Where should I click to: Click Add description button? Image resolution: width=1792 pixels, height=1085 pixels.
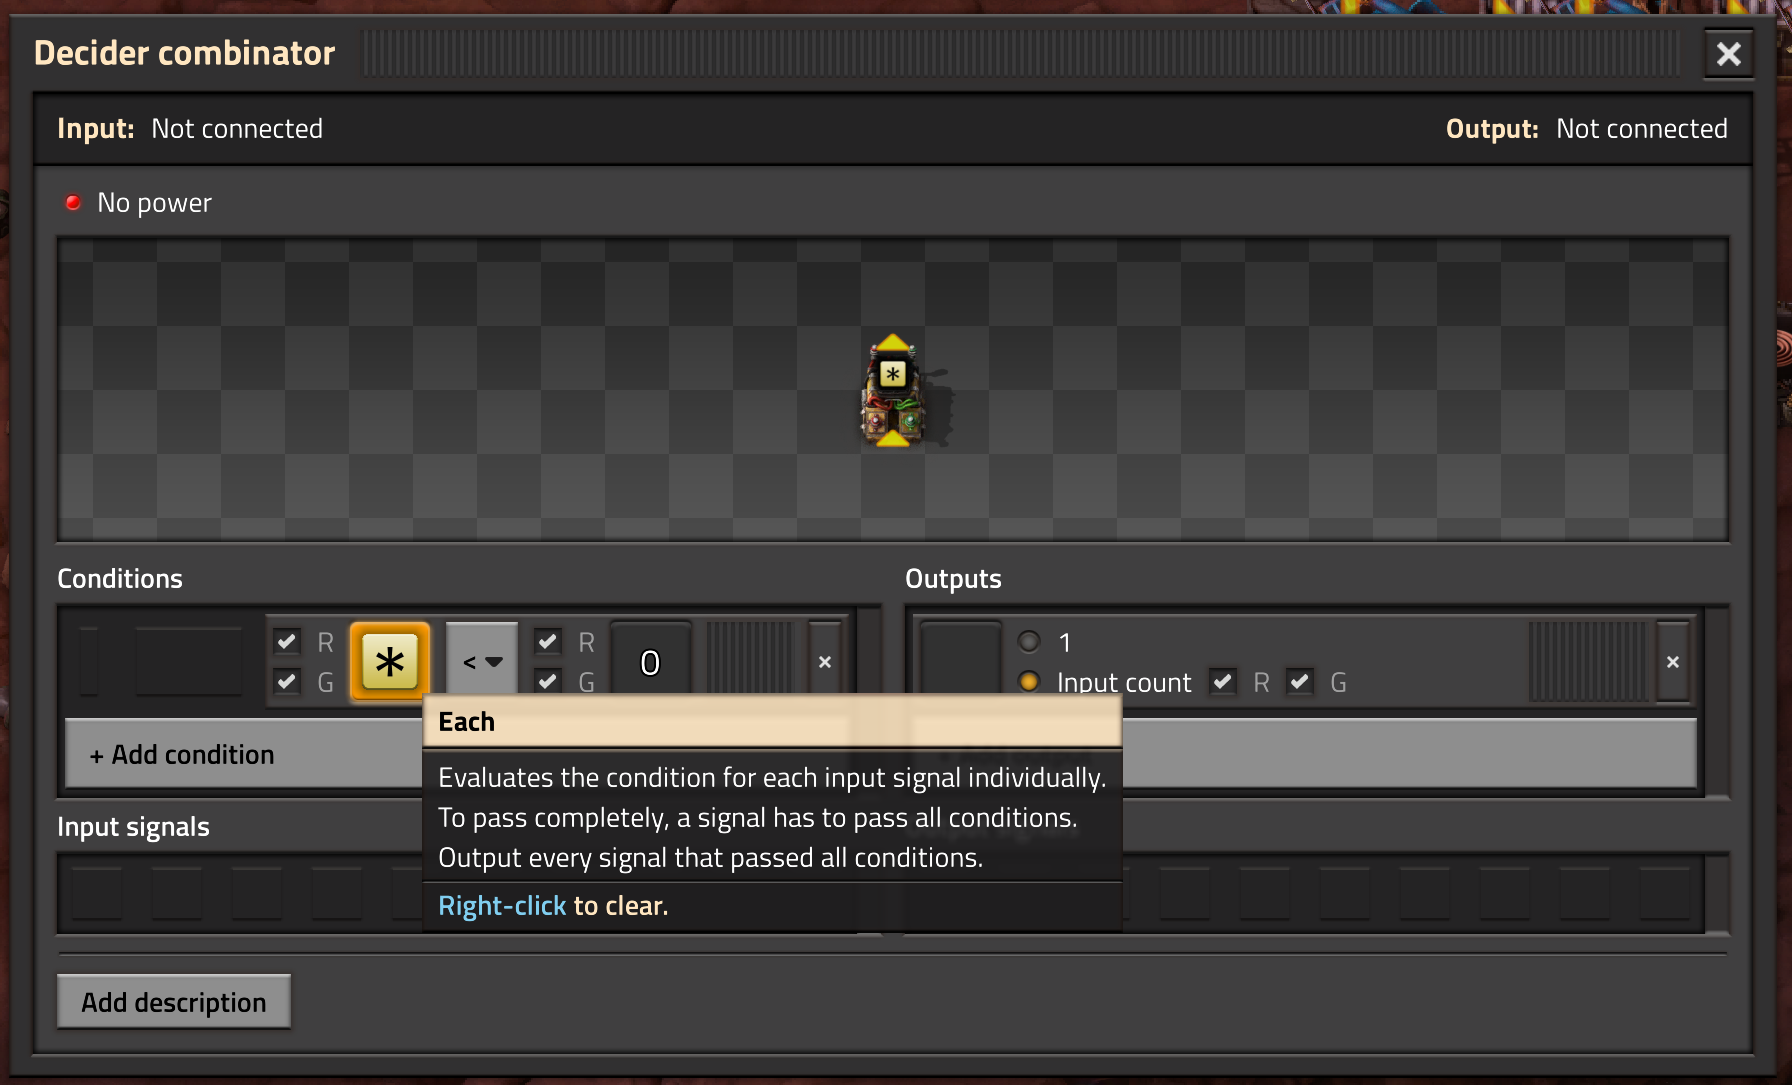174,1002
